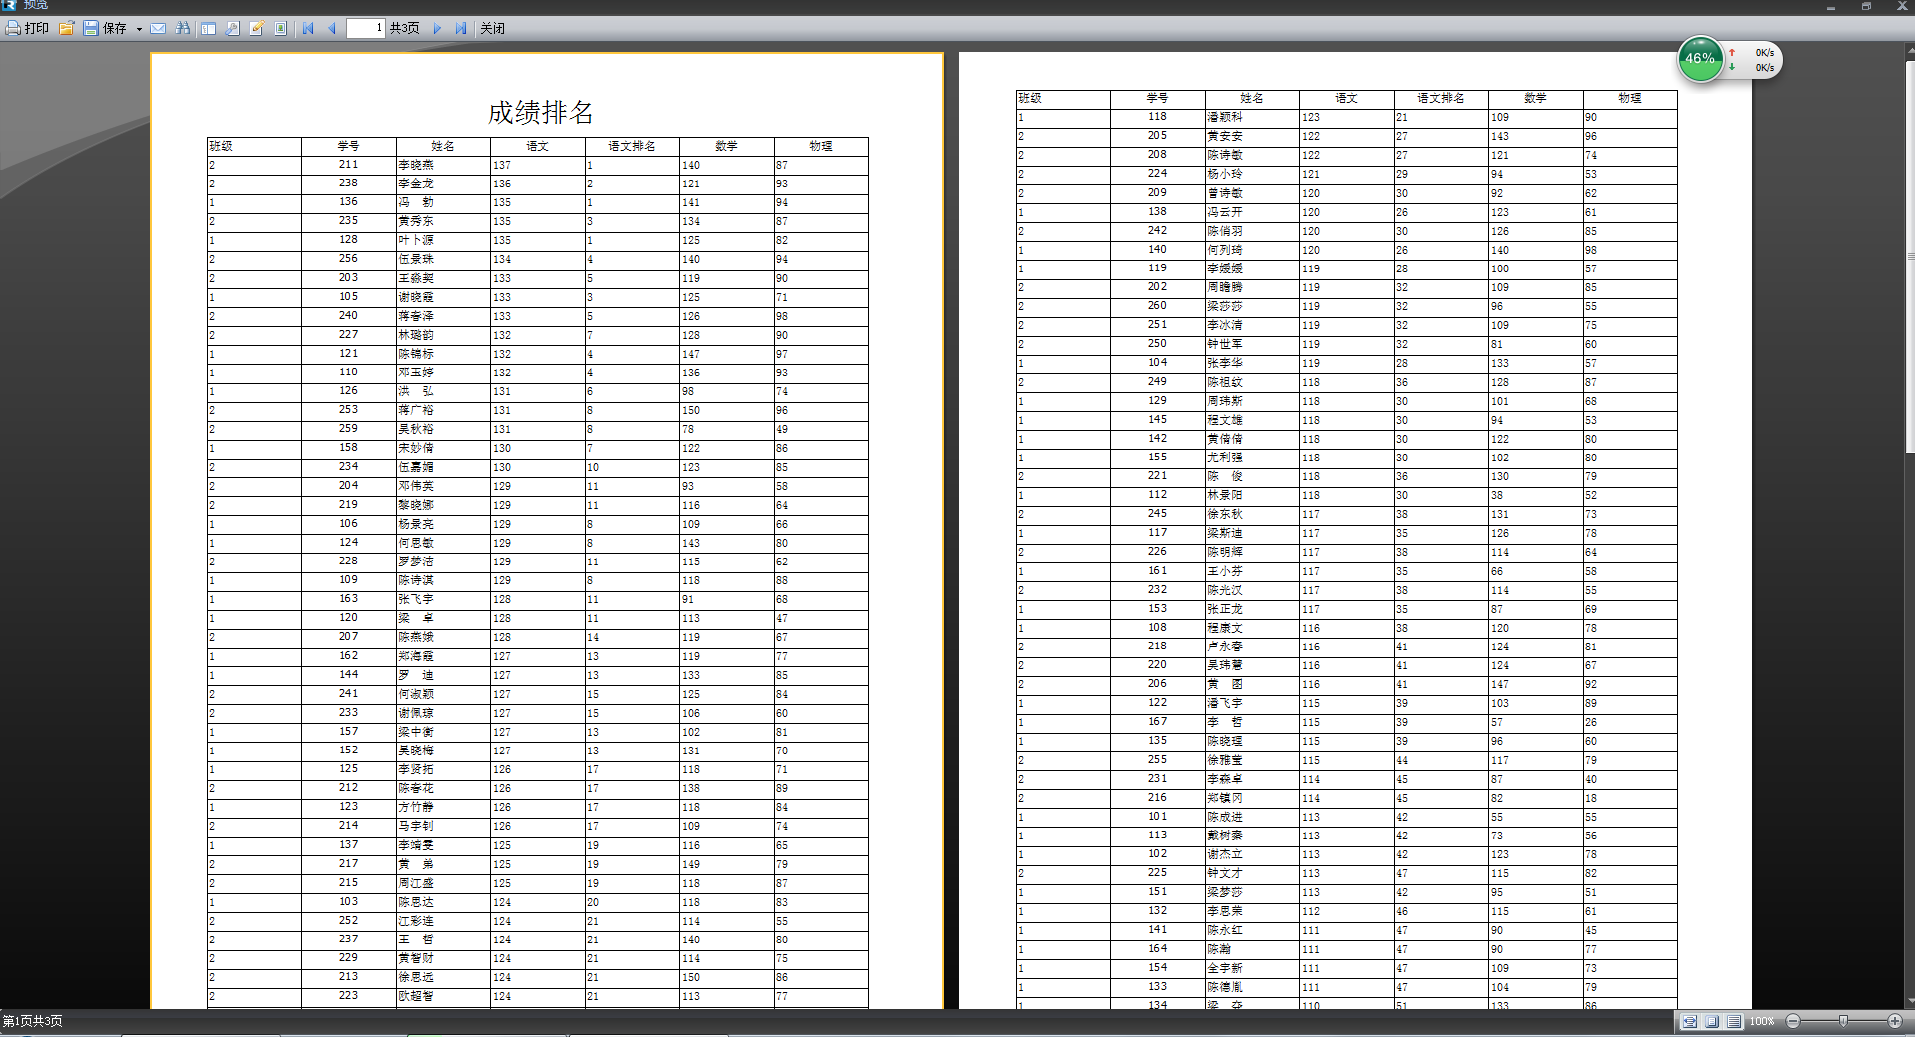The image size is (1915, 1037).
Task: Jump to the last page
Action: click(x=461, y=28)
